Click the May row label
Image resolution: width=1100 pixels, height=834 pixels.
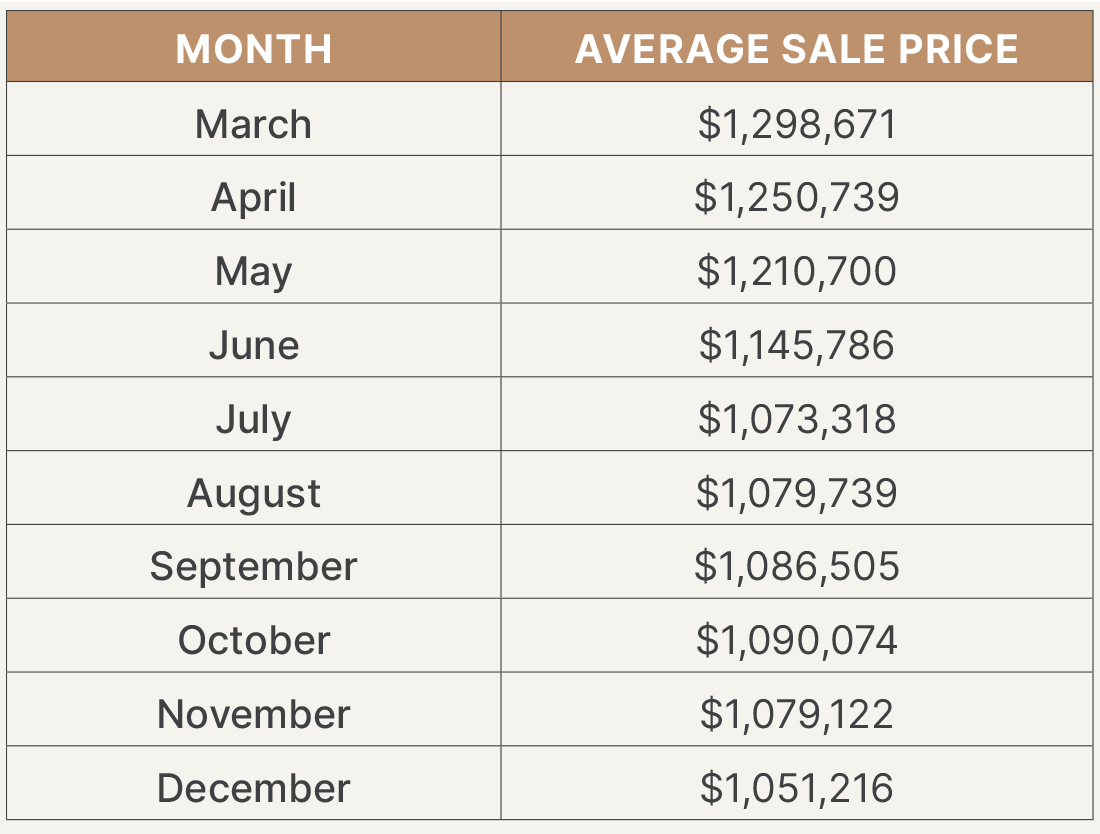pos(254,271)
